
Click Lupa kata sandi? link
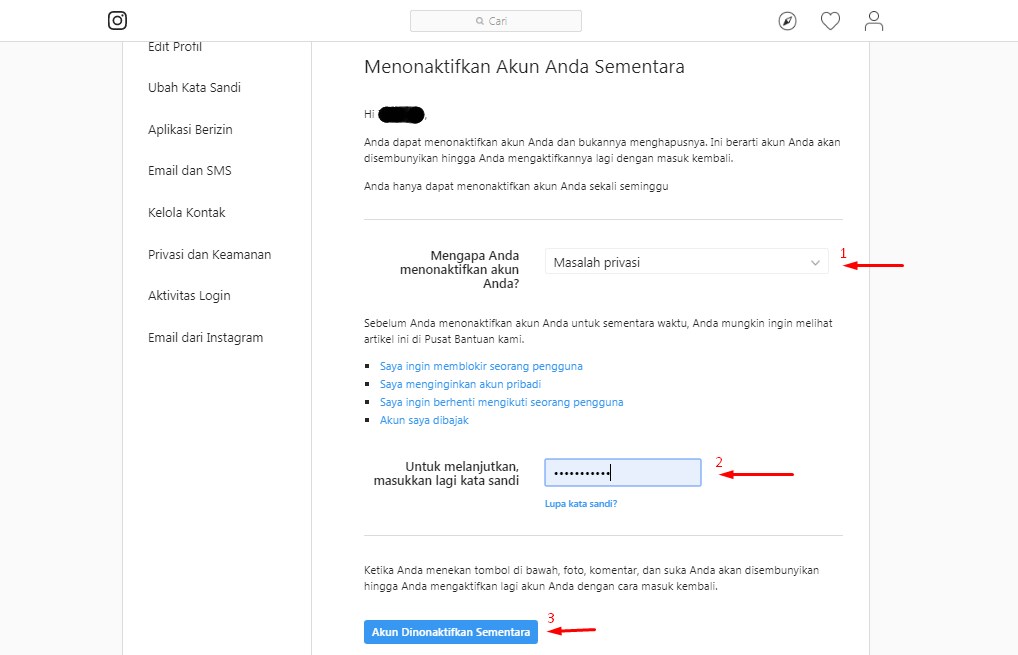tap(580, 504)
